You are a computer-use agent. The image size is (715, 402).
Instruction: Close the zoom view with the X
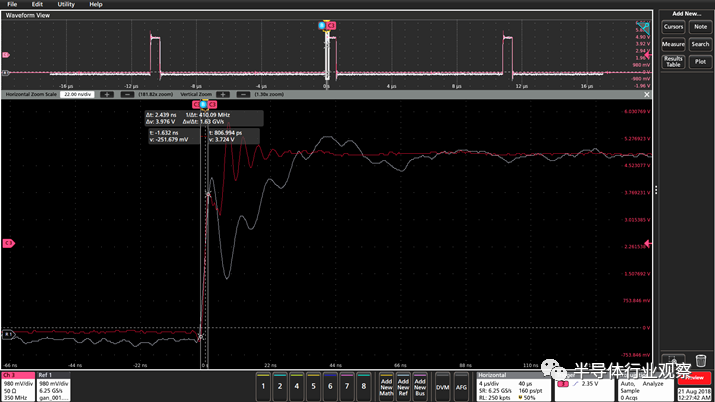647,94
